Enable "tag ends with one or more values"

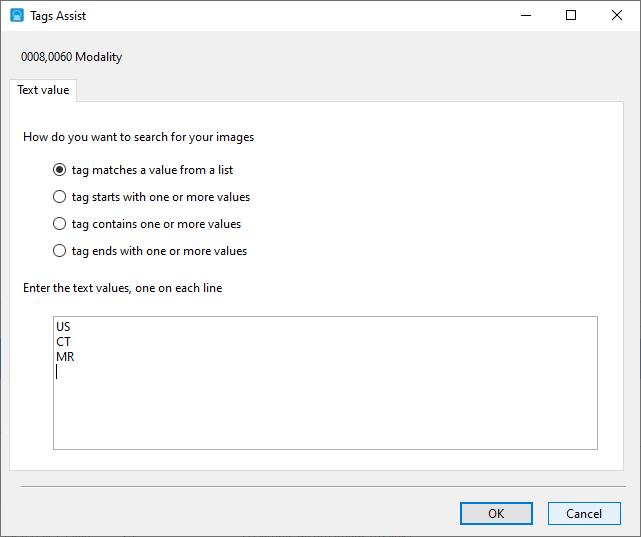tap(60, 251)
